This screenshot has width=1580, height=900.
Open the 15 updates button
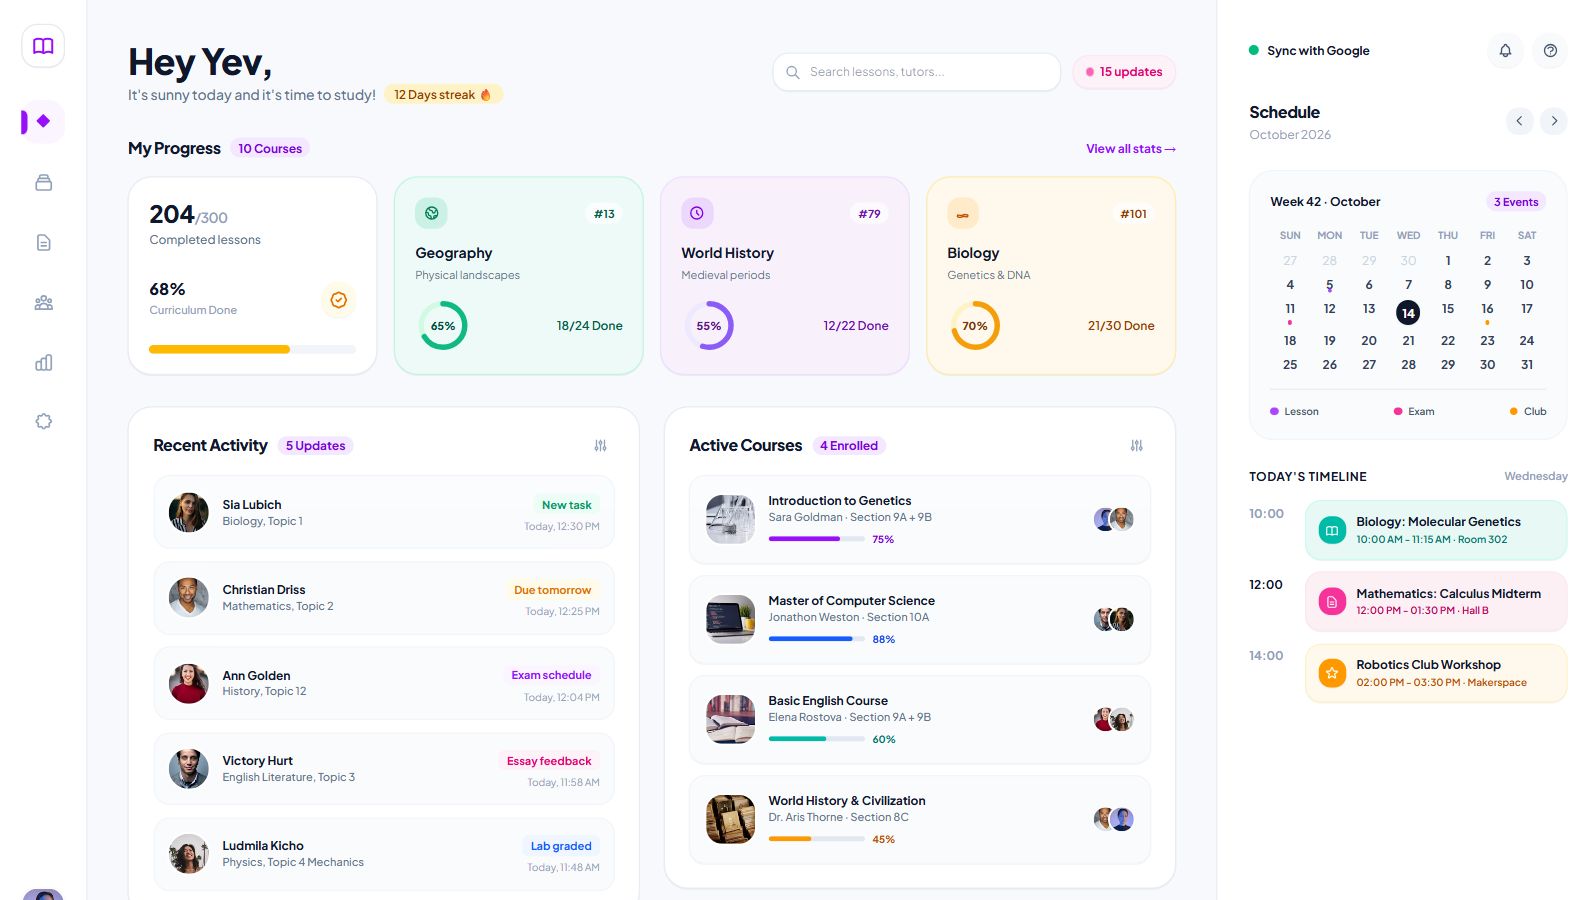point(1124,72)
